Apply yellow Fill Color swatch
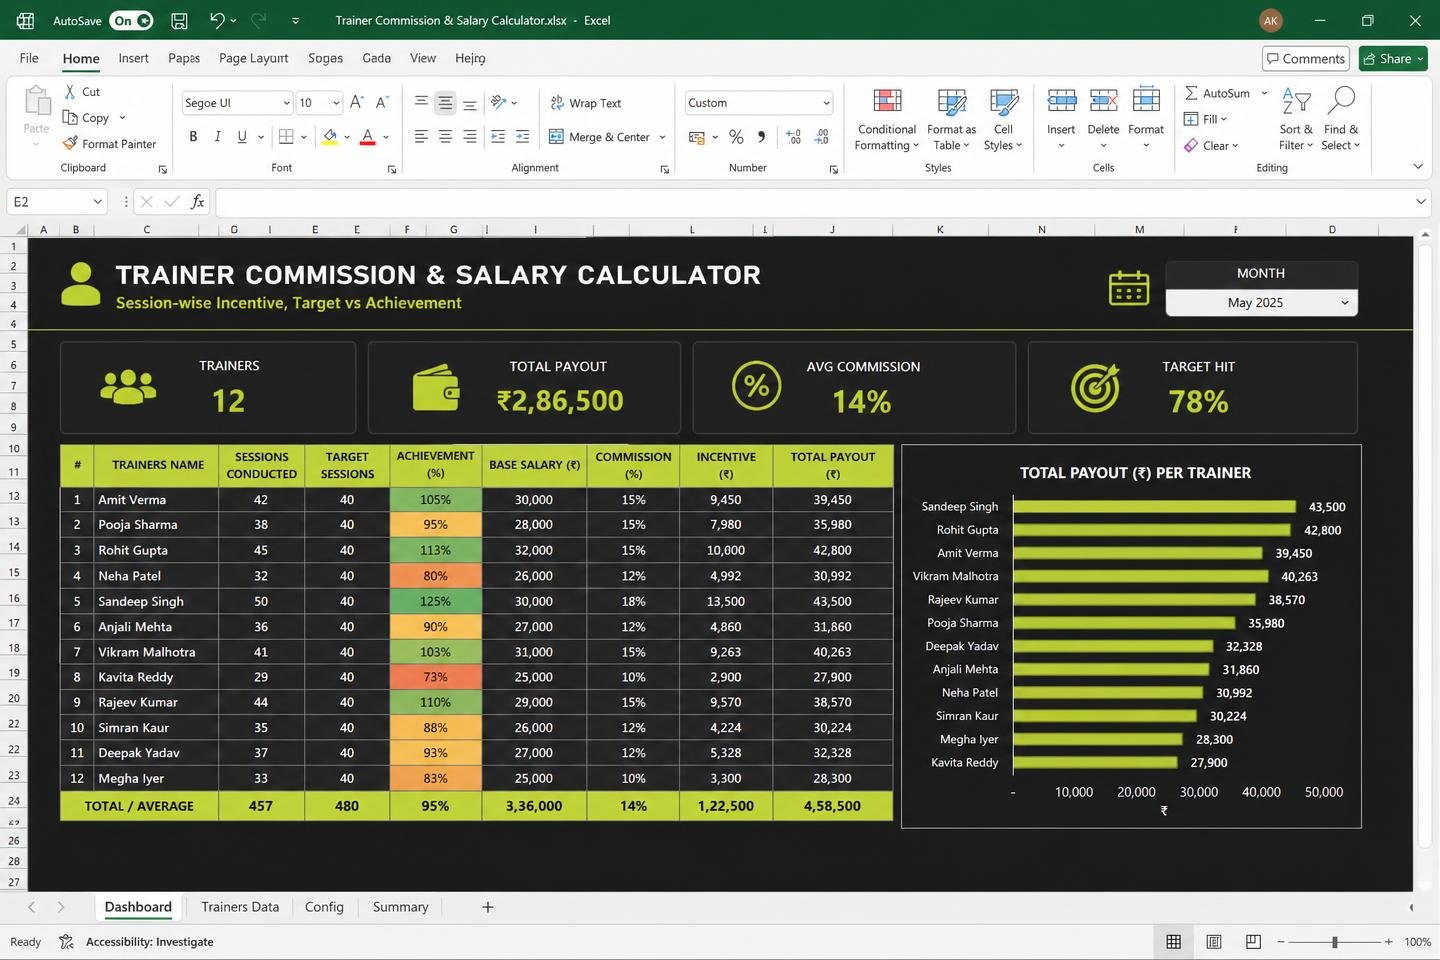 [330, 137]
